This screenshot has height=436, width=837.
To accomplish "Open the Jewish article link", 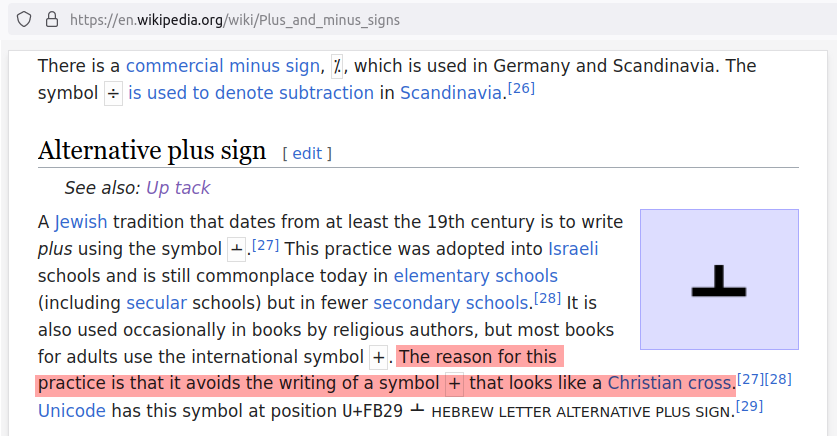I will [81, 221].
